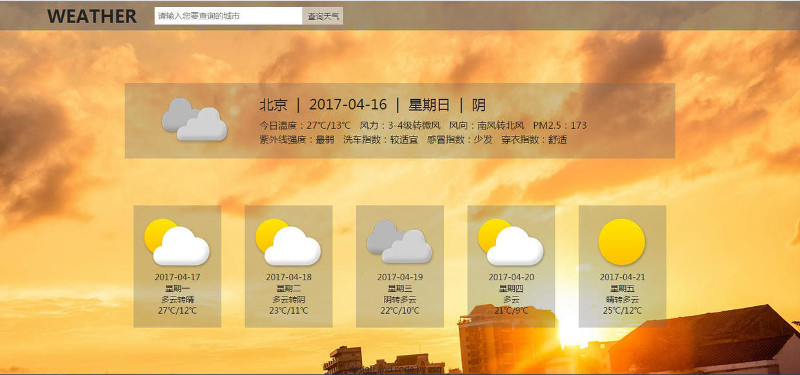Click the 25℃/12℃ temperature text

[622, 311]
